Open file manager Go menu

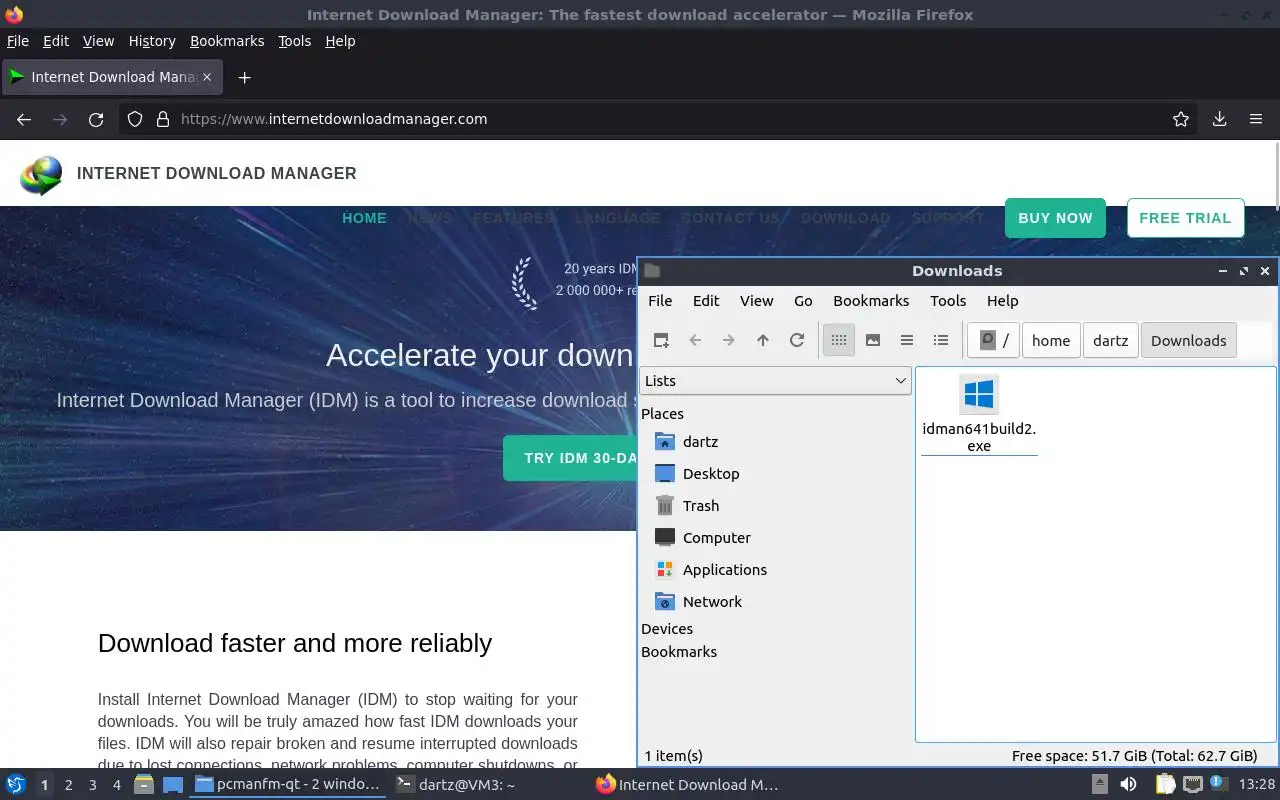pos(803,300)
